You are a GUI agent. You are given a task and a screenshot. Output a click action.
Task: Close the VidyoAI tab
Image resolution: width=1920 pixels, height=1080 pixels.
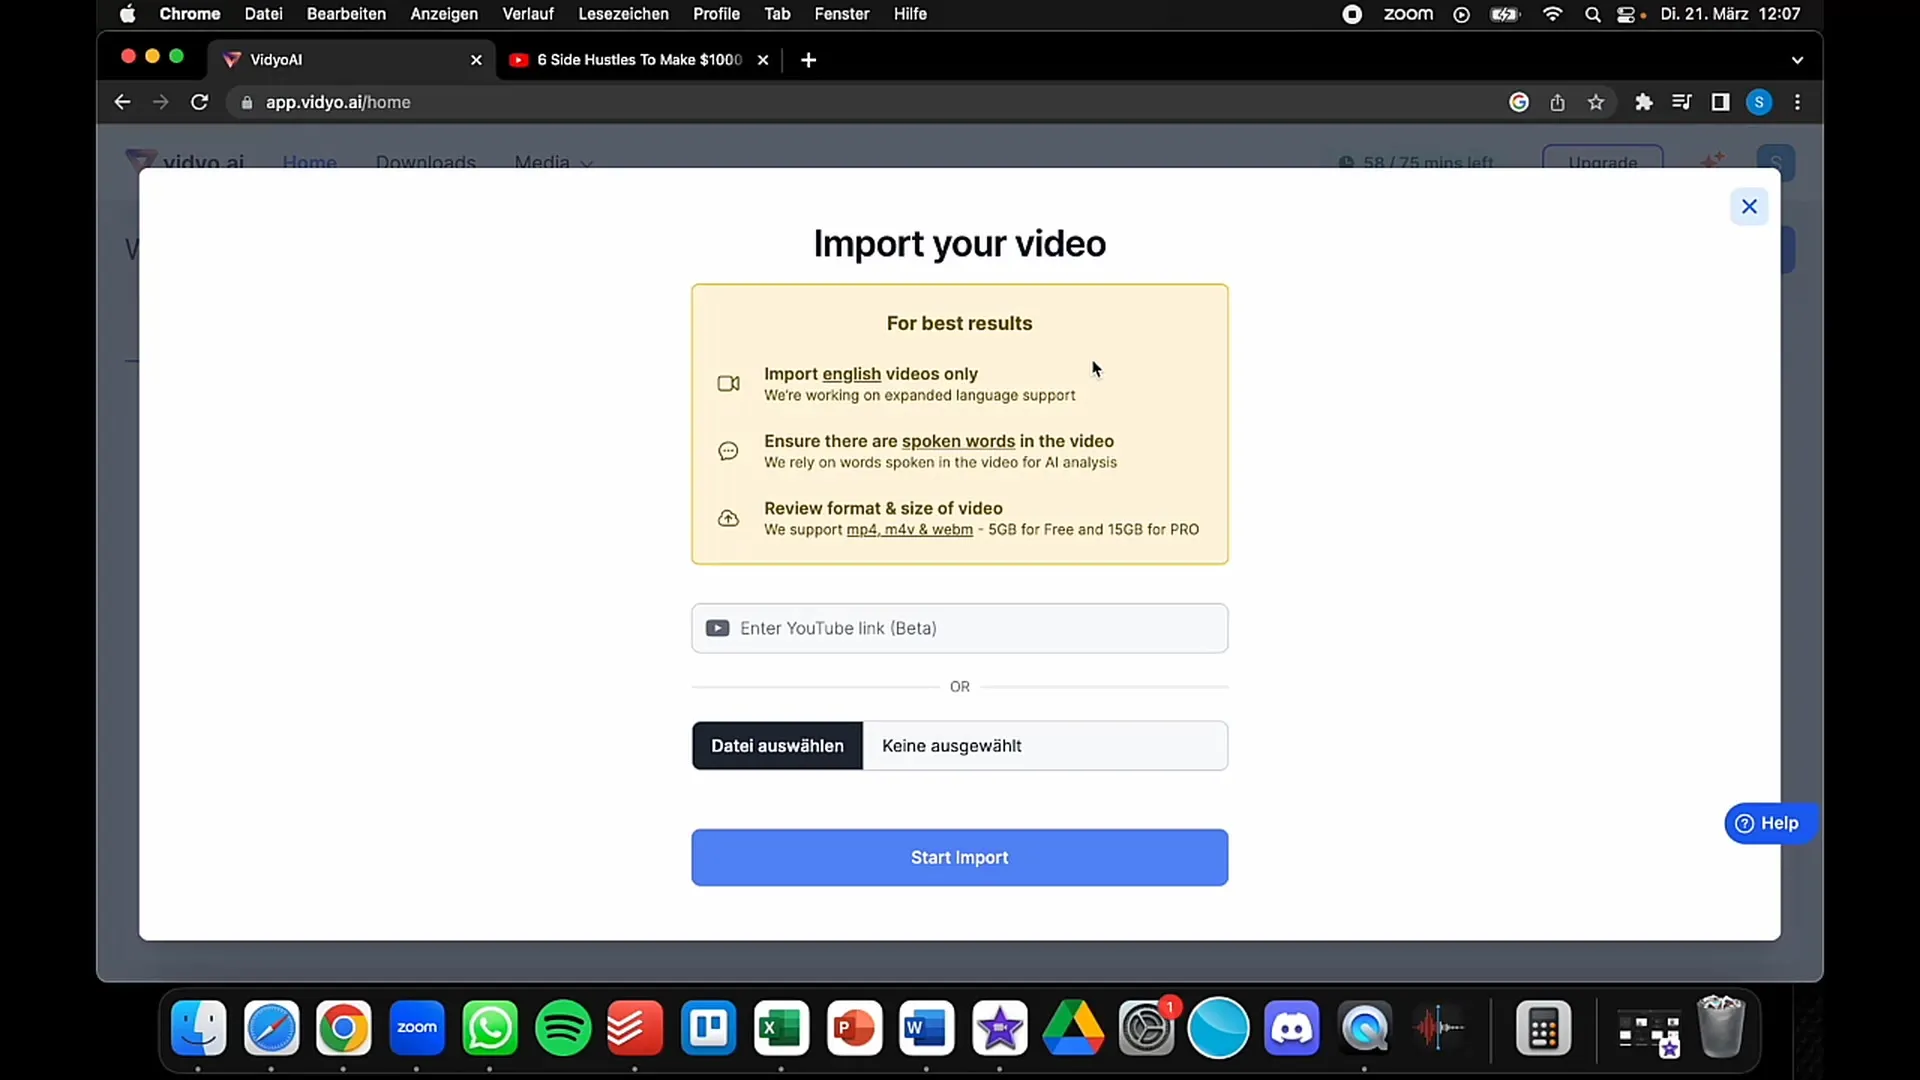(476, 60)
